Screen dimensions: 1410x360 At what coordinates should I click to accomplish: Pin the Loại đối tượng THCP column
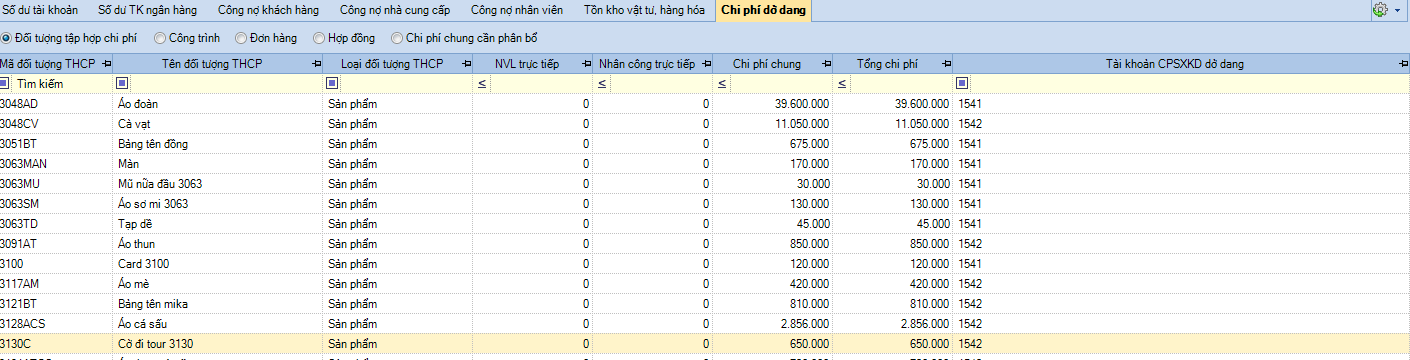[466, 64]
